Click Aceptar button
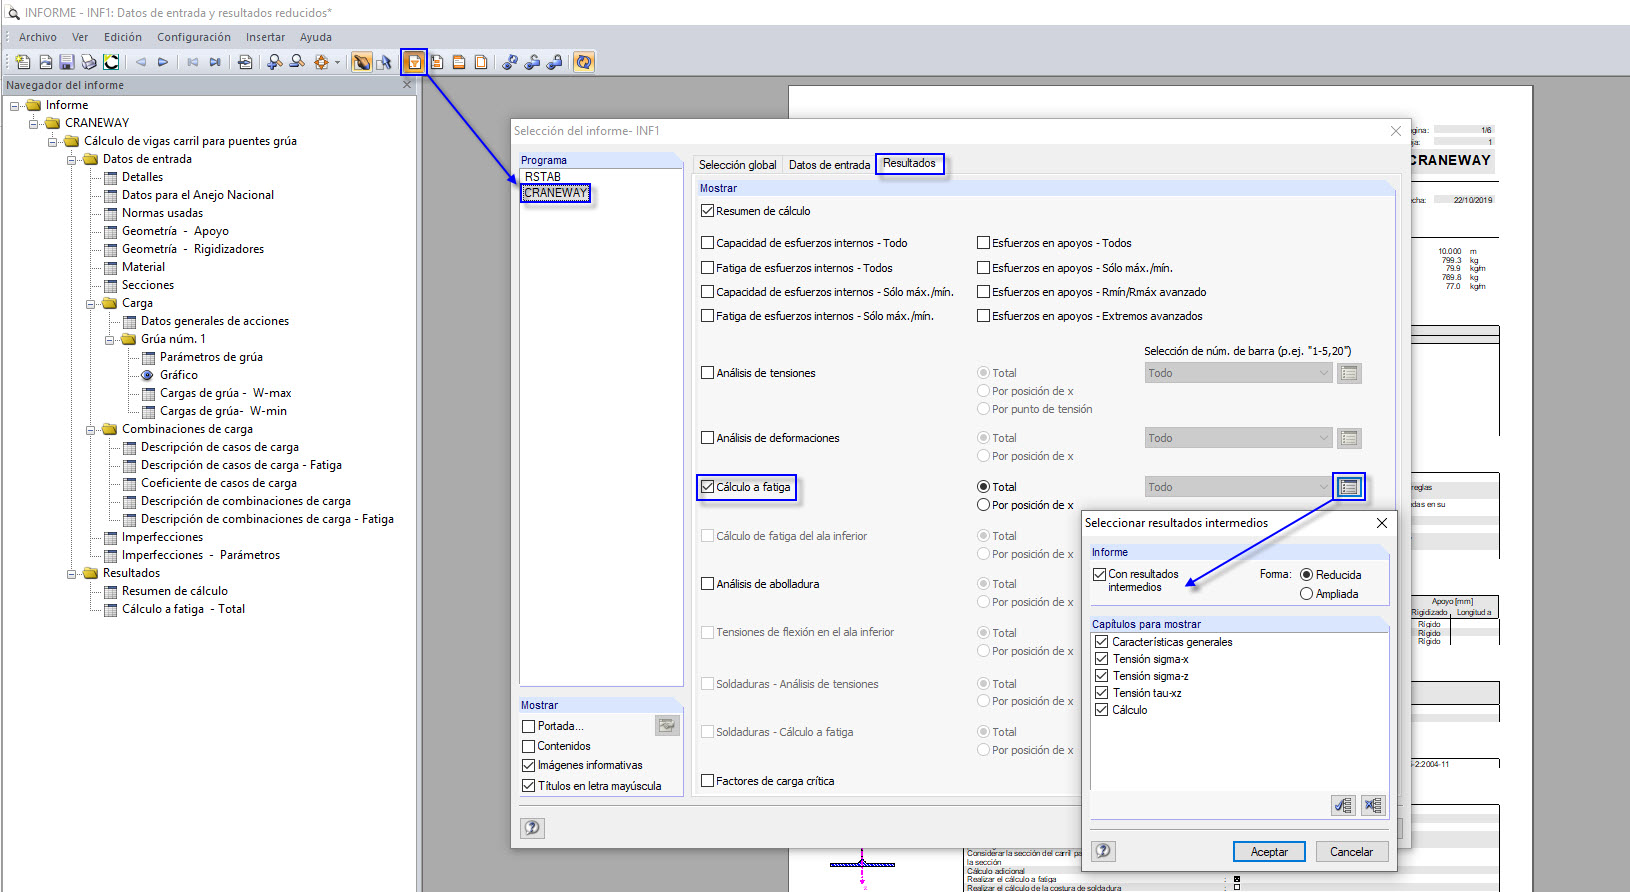The height and width of the screenshot is (892, 1630). click(x=1269, y=851)
